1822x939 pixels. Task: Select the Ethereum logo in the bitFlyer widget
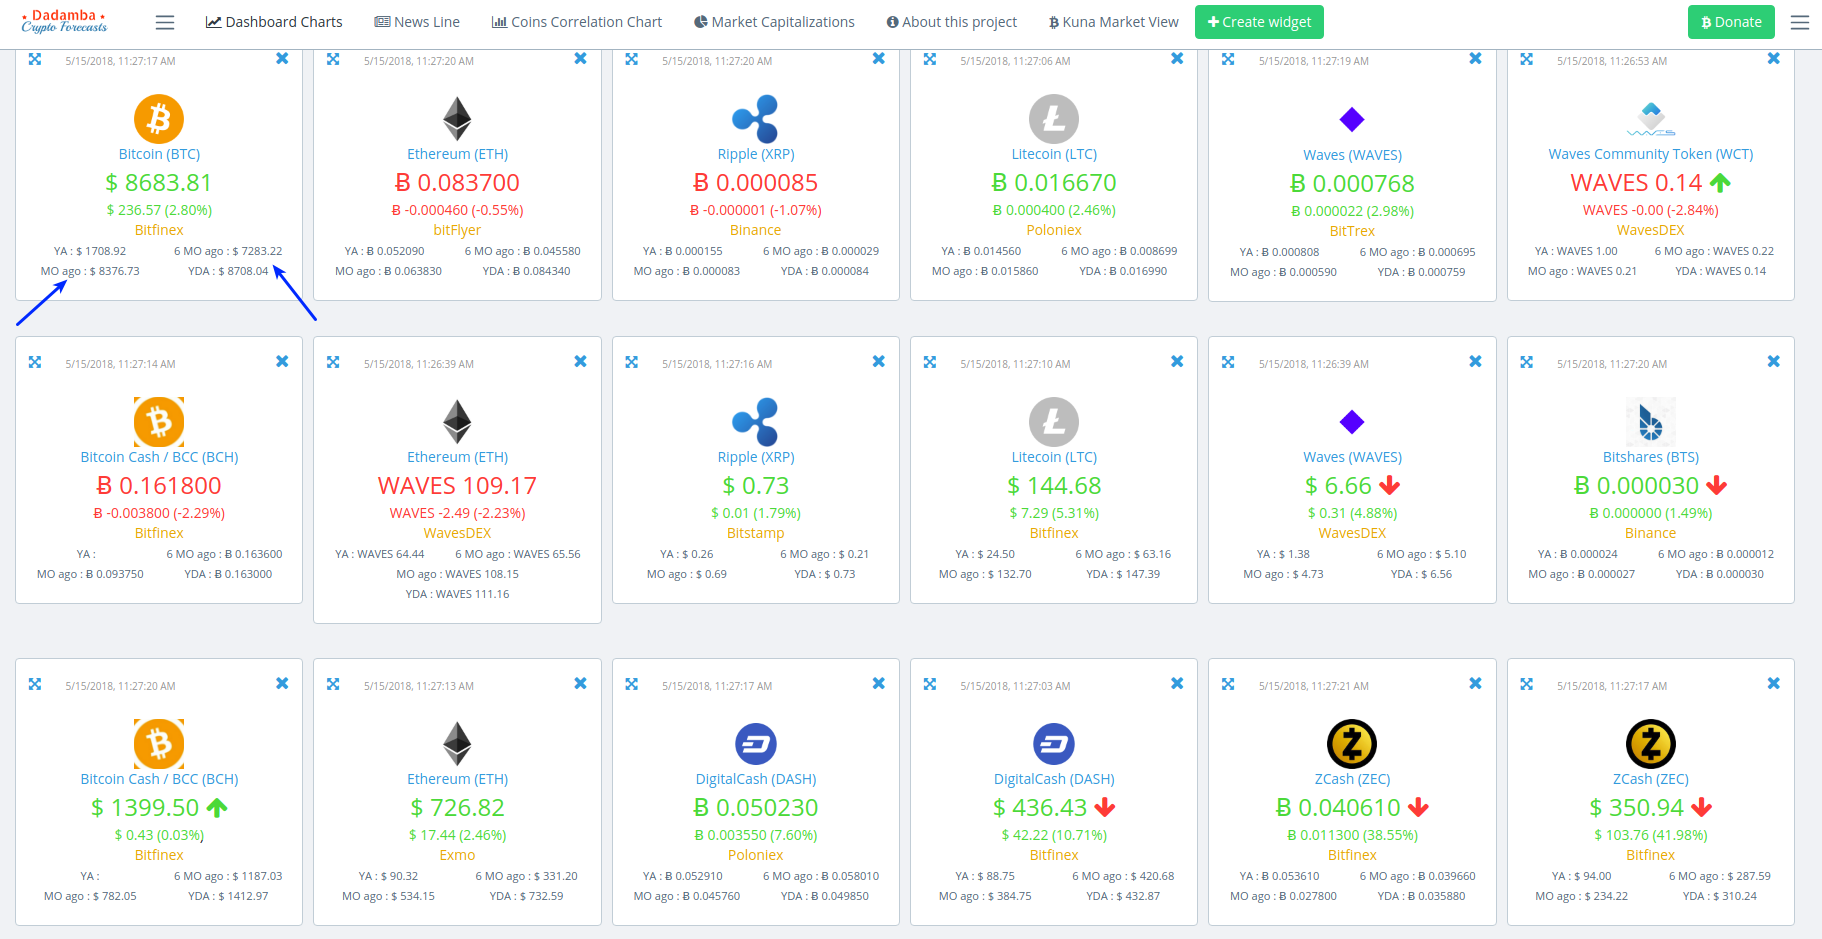coord(456,118)
